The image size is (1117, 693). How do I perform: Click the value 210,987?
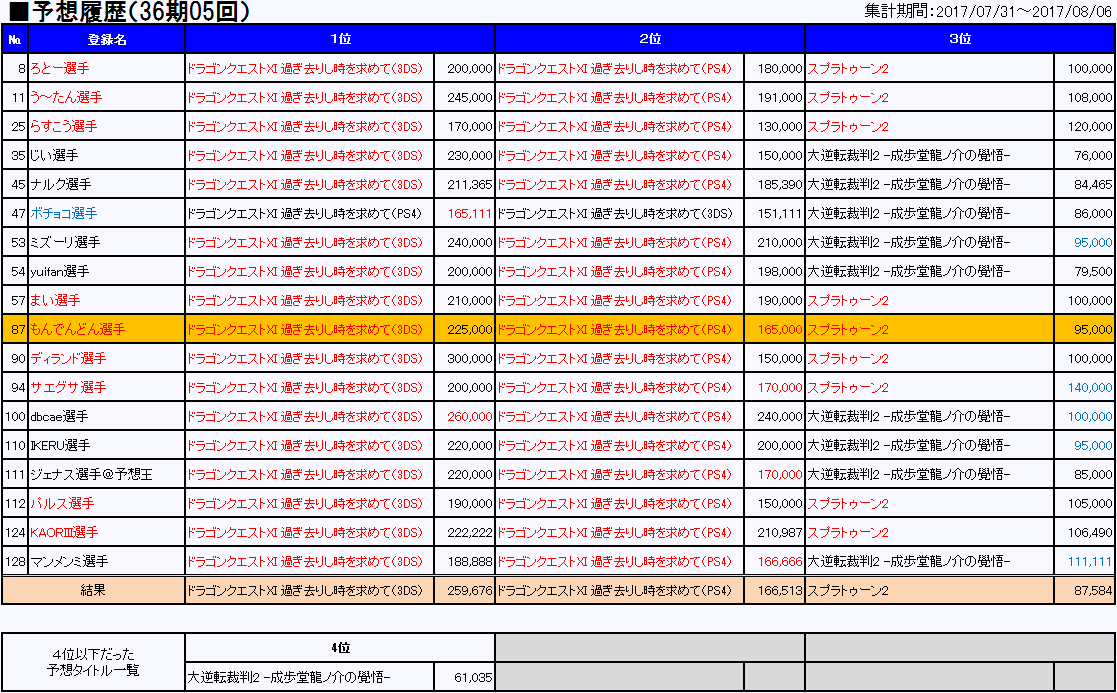pyautogui.click(x=780, y=533)
